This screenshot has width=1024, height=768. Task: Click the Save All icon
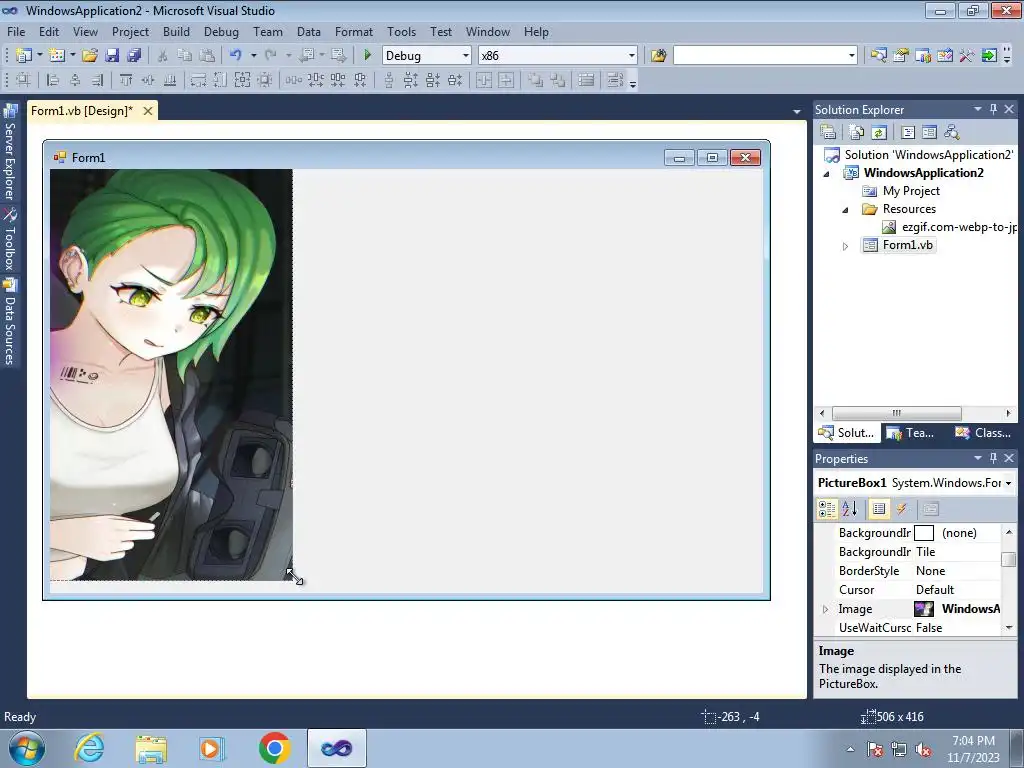(134, 56)
